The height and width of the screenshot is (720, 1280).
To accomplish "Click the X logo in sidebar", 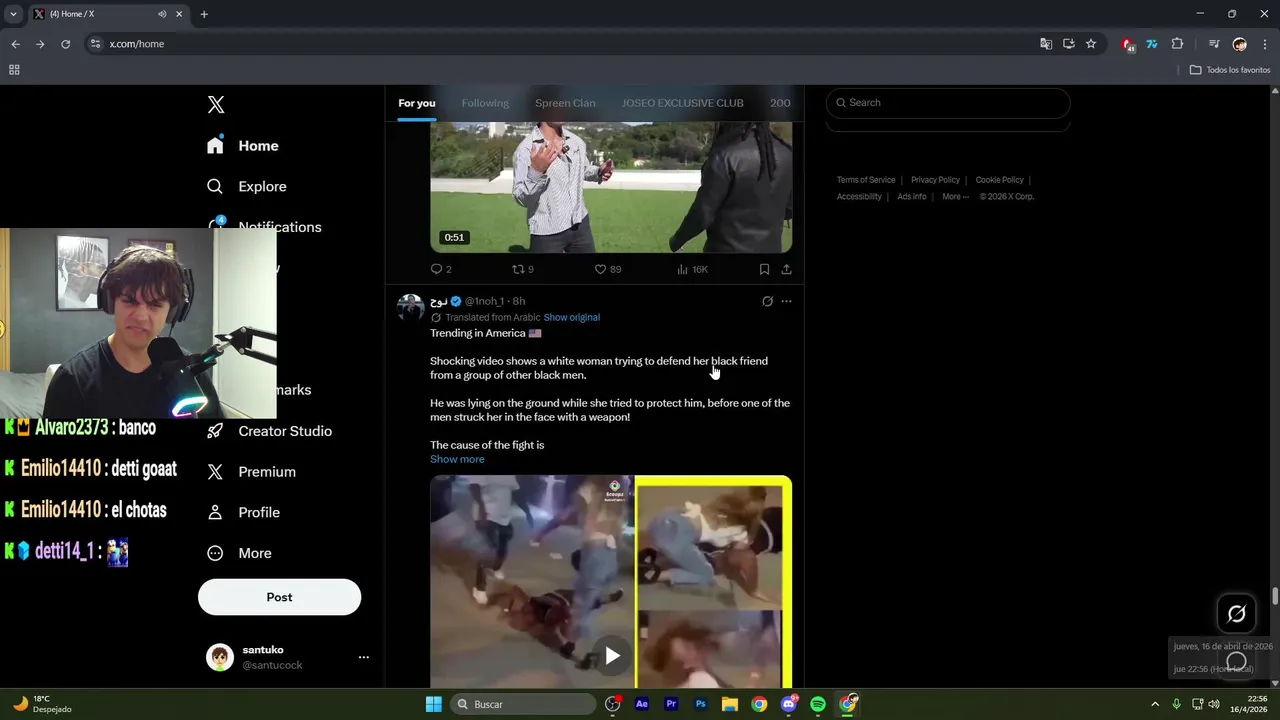I will (x=216, y=104).
